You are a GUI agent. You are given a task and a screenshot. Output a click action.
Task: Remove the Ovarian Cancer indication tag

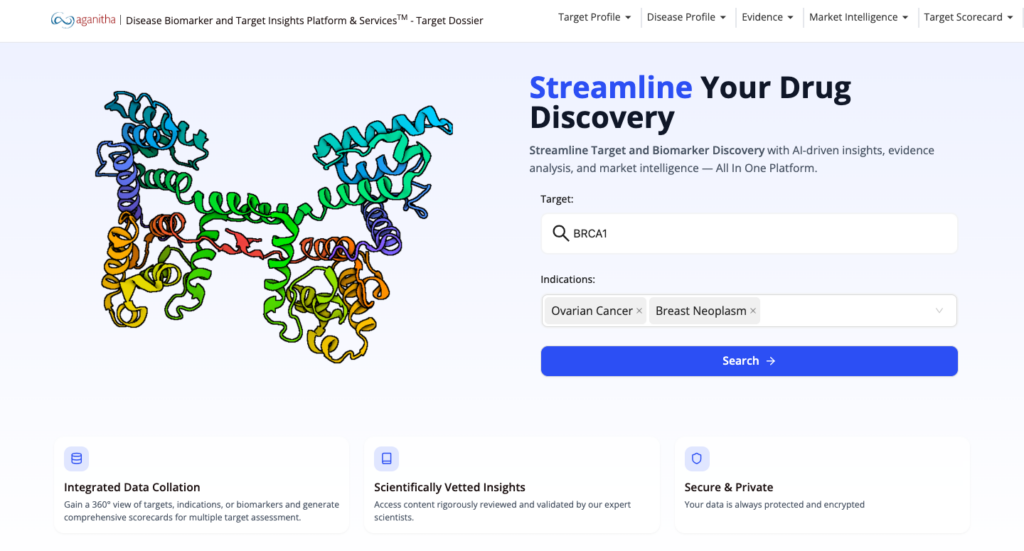click(639, 311)
